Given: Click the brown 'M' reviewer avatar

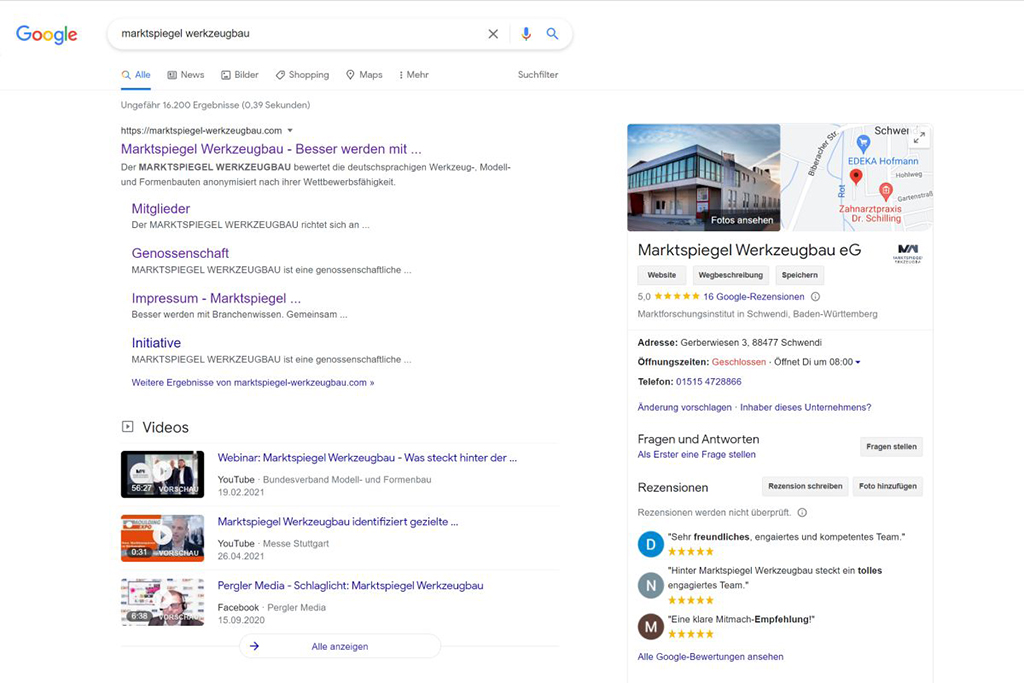Looking at the screenshot, I should pos(650,627).
